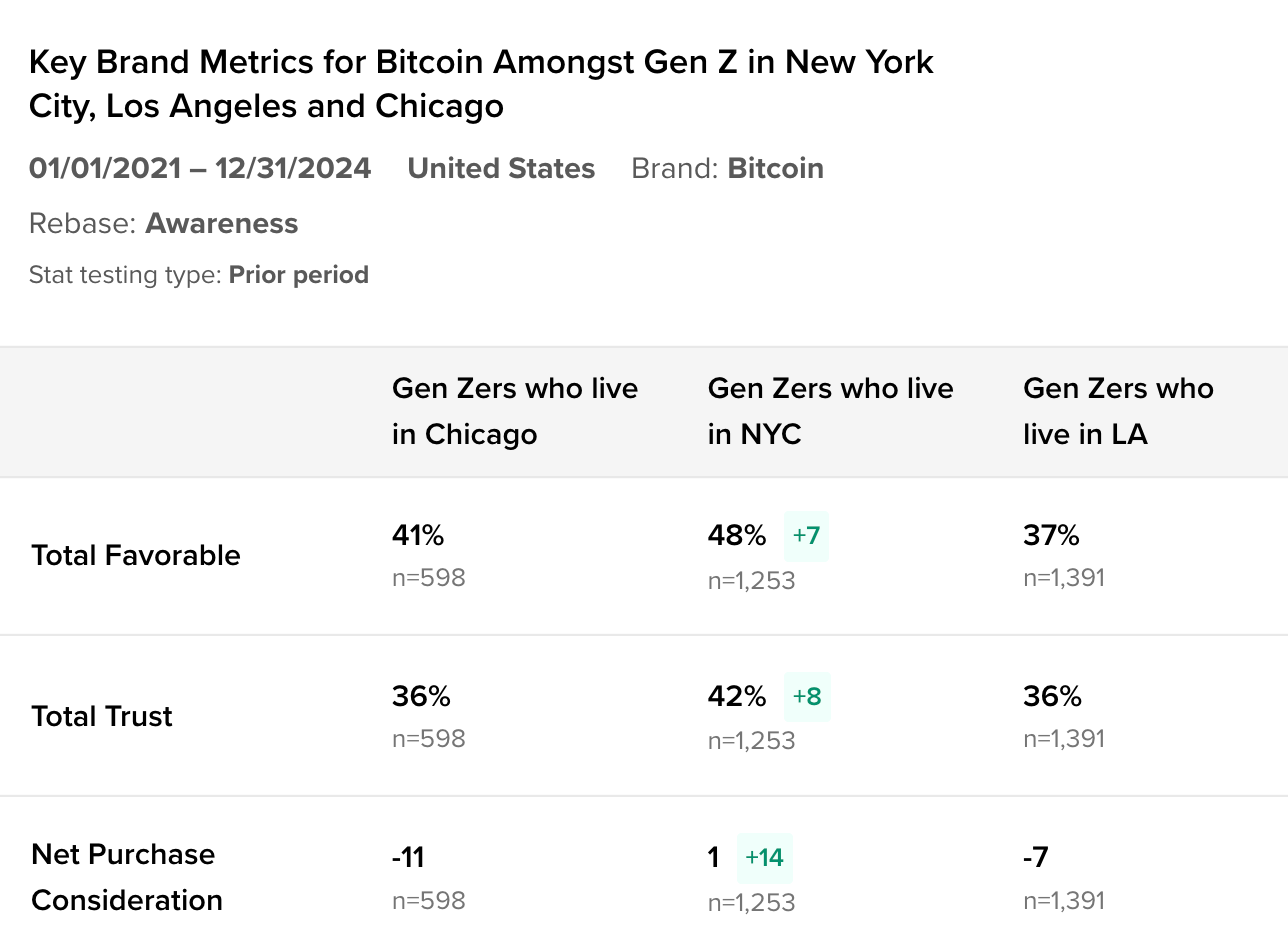Click the +7 change badge for NYC

tap(806, 536)
